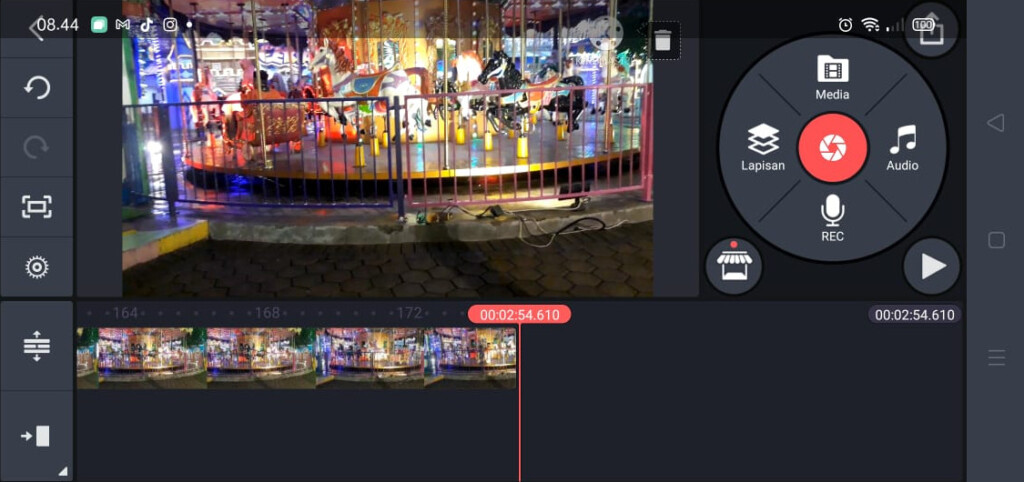1024x482 pixels.
Task: Go back using top-left arrow
Action: (36, 28)
